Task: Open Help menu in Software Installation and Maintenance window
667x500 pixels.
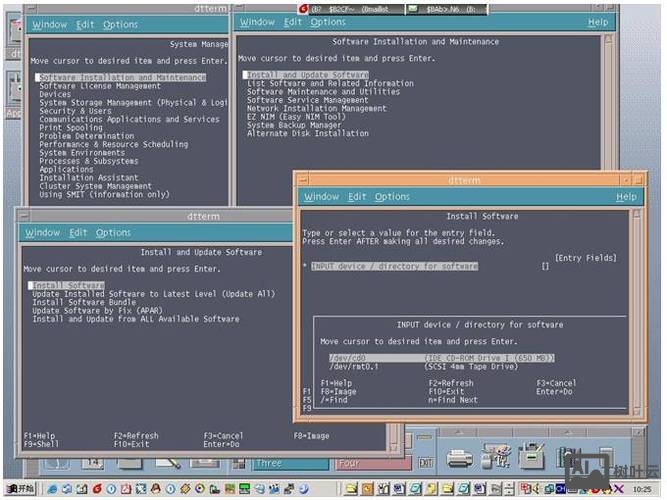Action: click(597, 22)
